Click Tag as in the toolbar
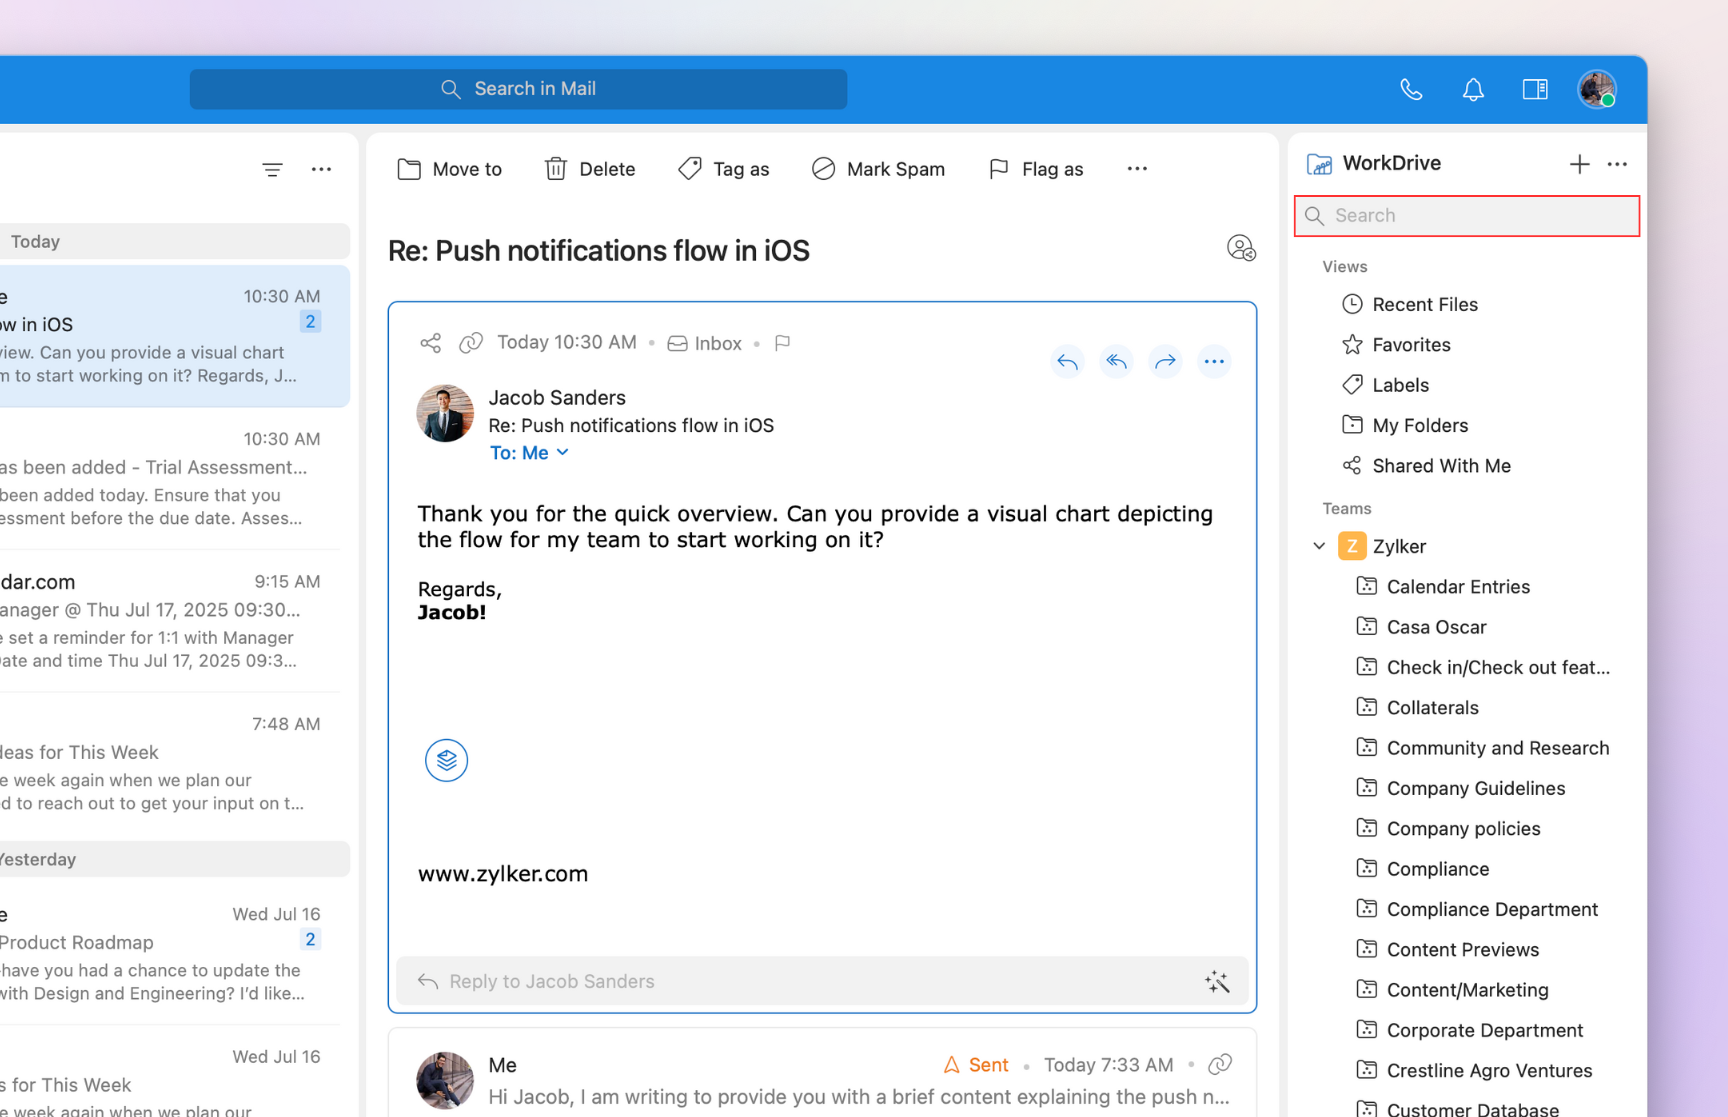1728x1117 pixels. tap(723, 169)
